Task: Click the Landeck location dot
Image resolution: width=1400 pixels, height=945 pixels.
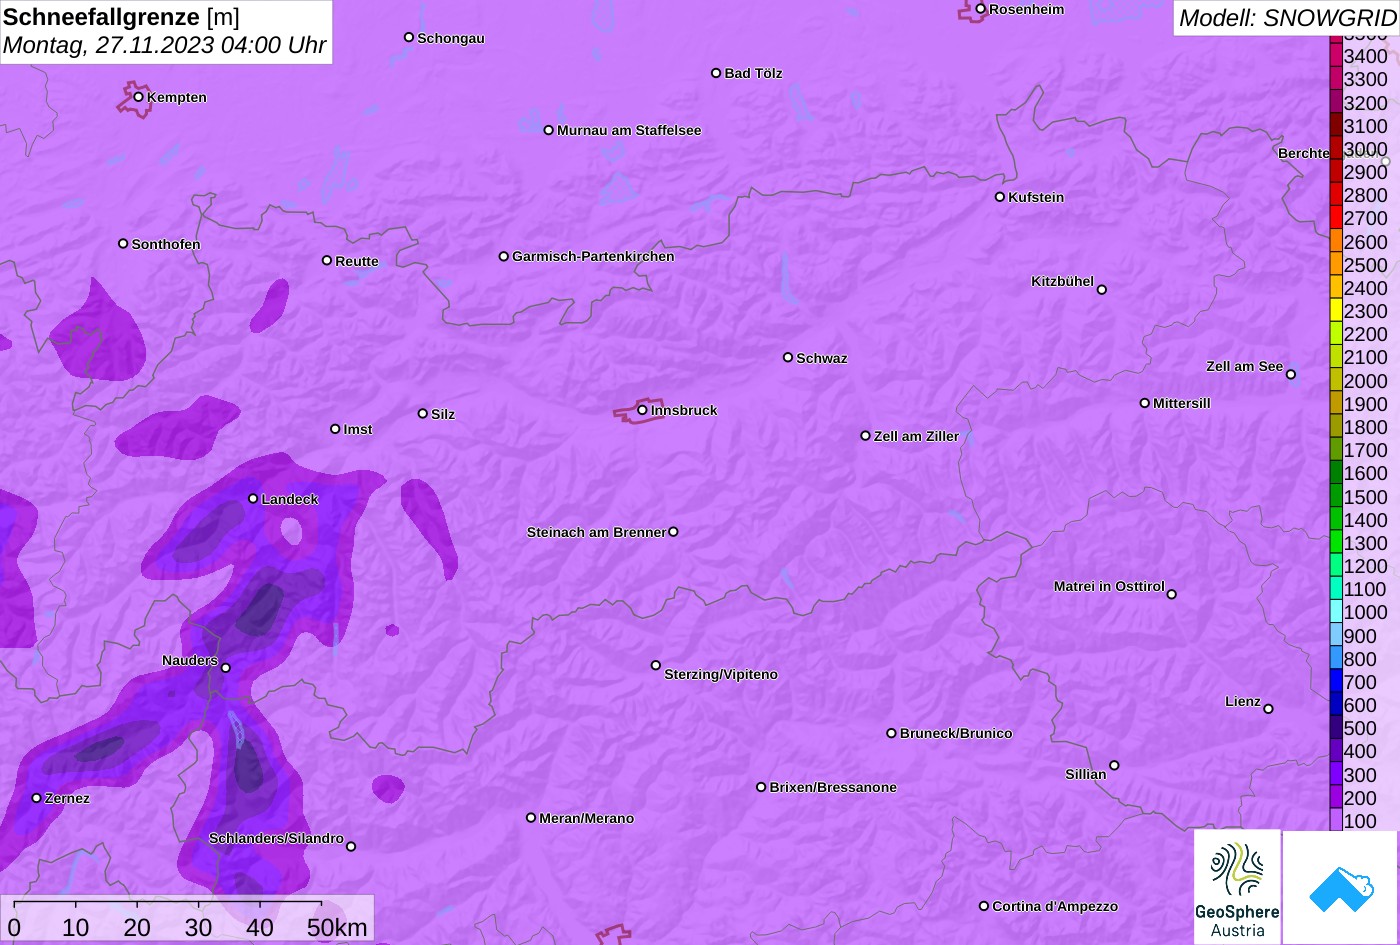Action: (x=253, y=498)
